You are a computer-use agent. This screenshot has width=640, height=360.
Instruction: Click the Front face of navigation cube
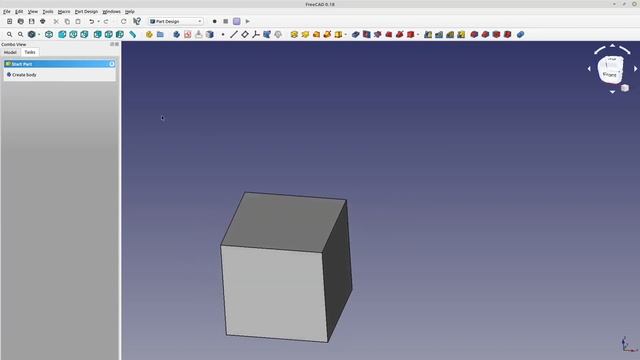(x=609, y=75)
